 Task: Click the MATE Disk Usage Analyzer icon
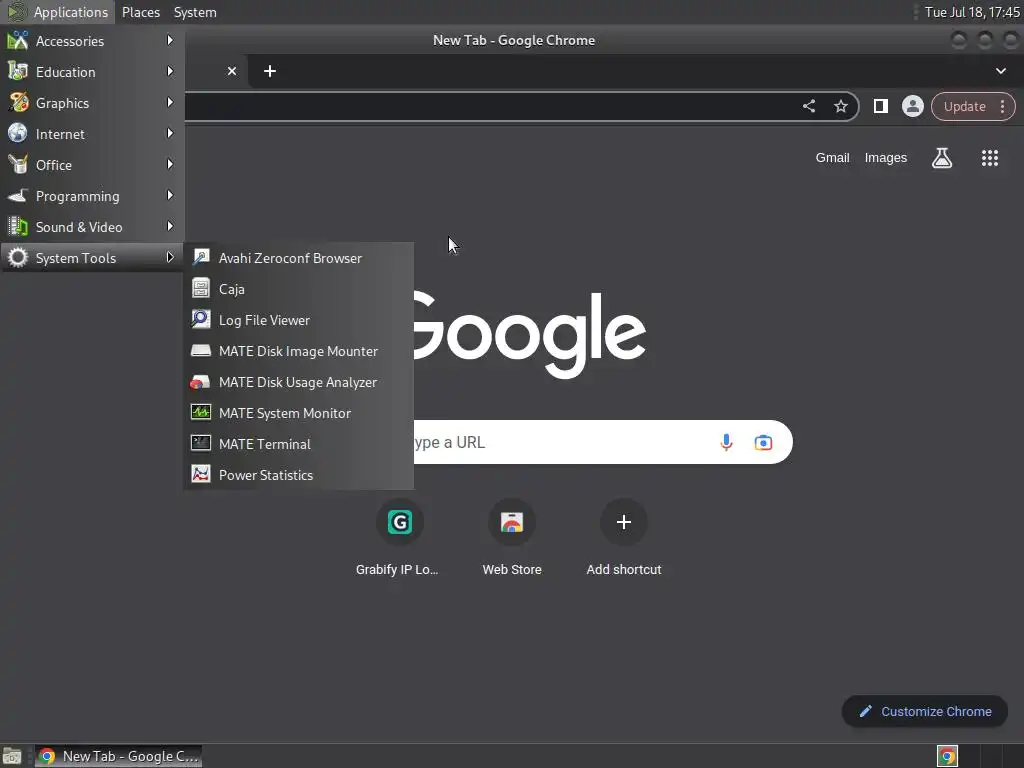200,382
